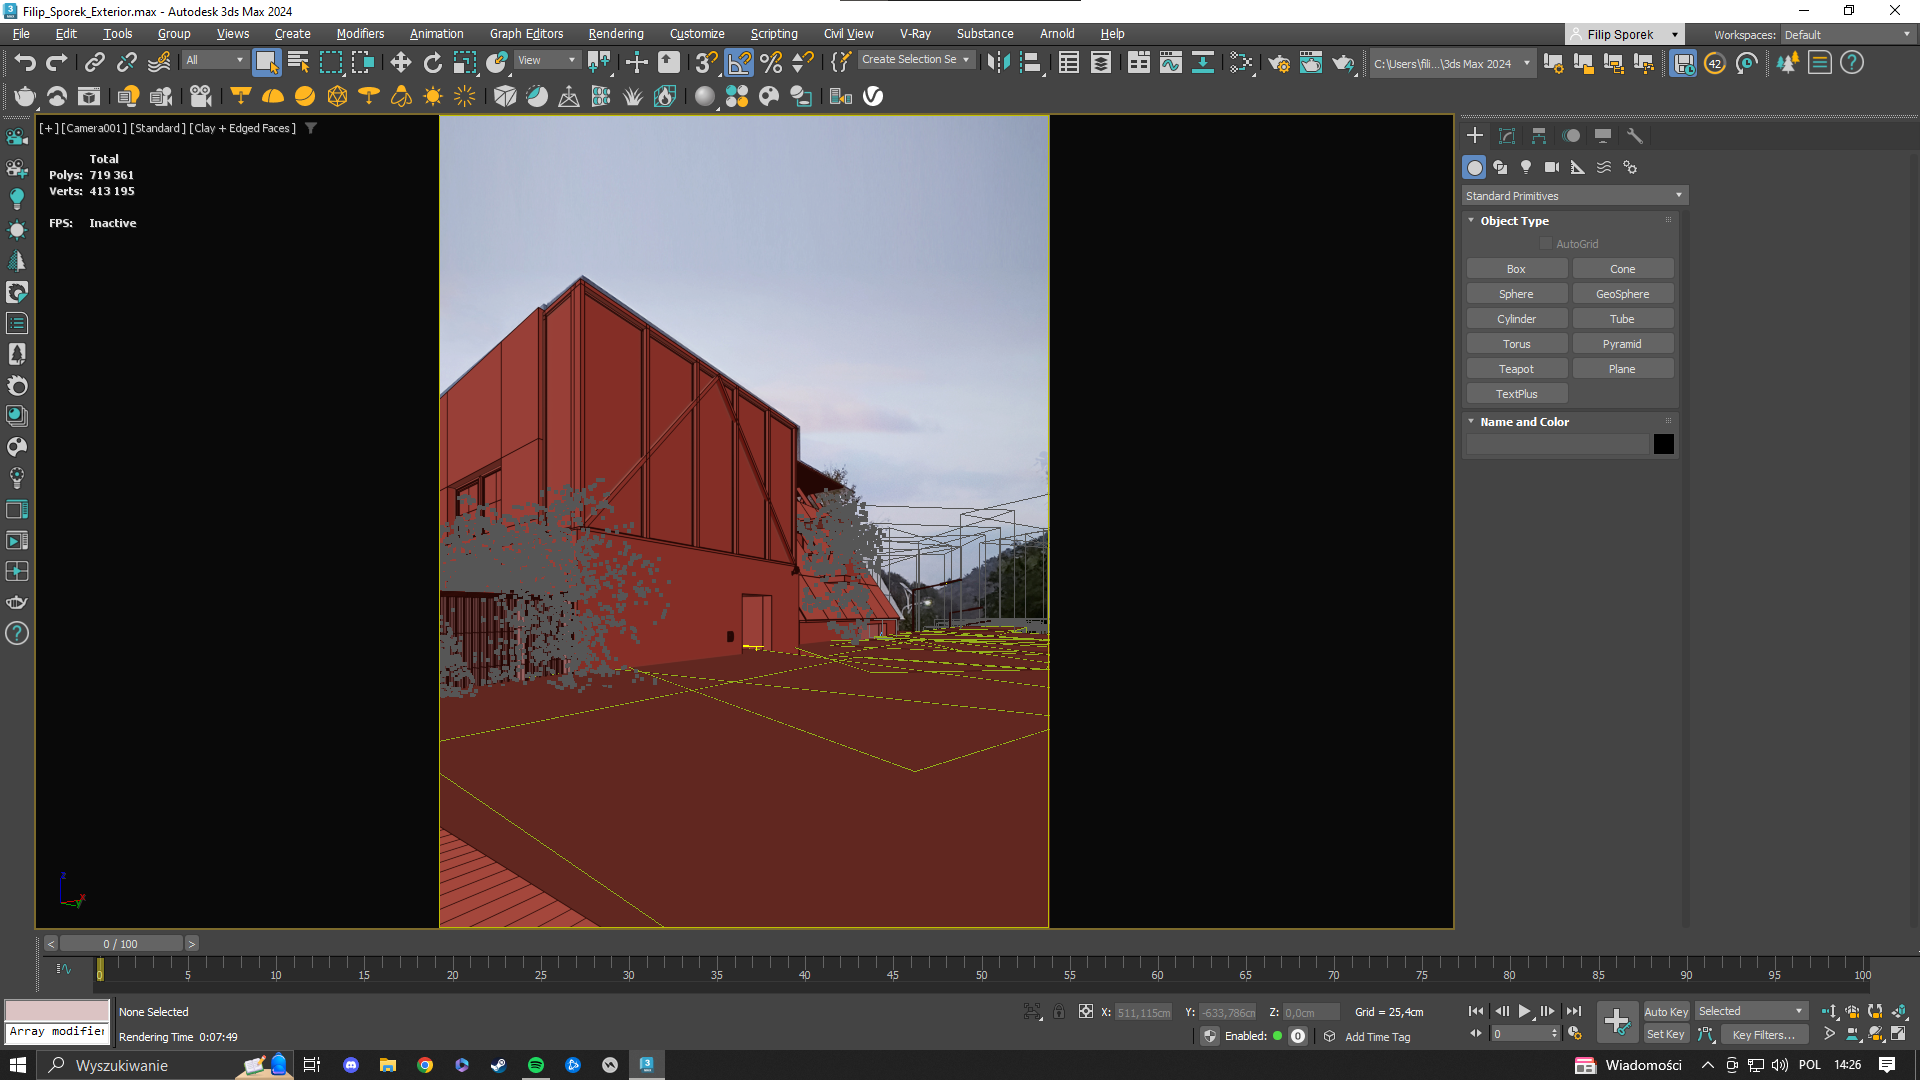The height and width of the screenshot is (1080, 1920).
Task: Toggle Auto Key animation mode
Action: pyautogui.click(x=1665, y=1012)
